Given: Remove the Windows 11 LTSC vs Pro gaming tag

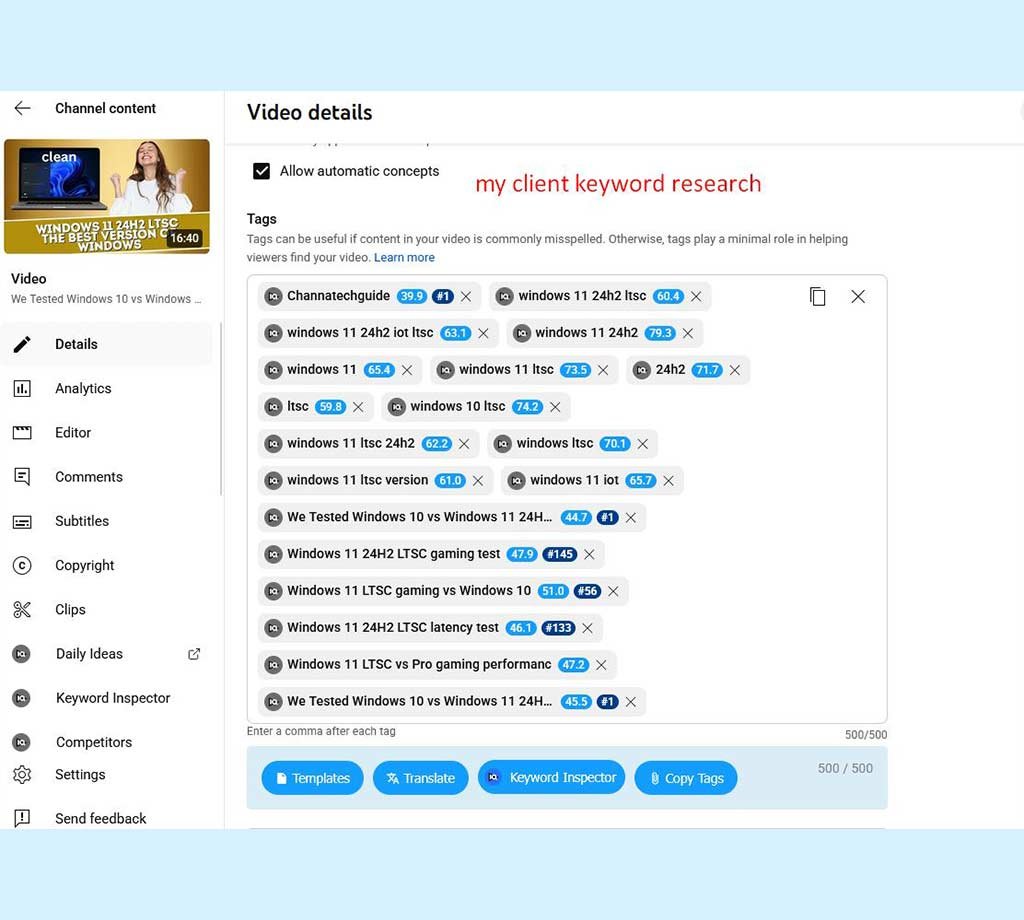Looking at the screenshot, I should coord(601,665).
